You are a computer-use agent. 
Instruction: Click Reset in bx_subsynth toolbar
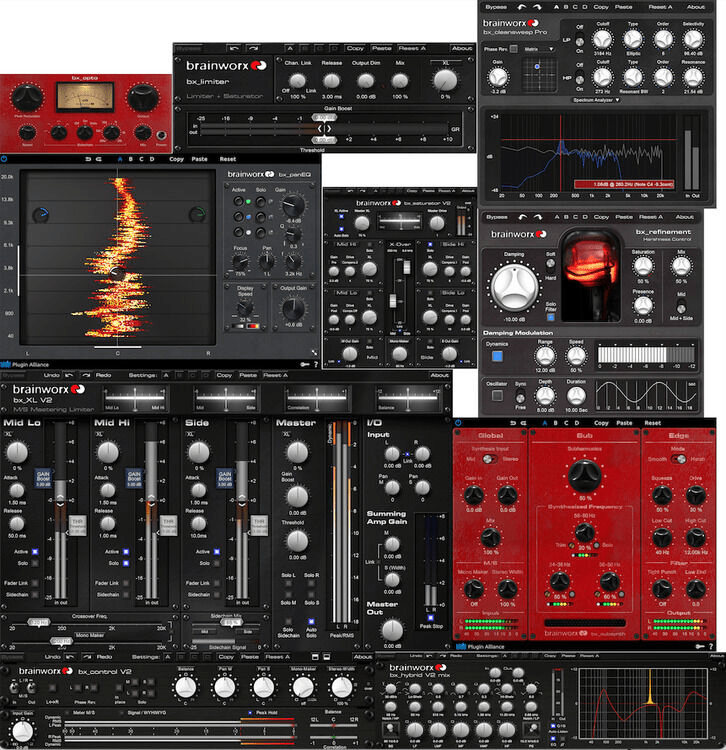pos(652,423)
